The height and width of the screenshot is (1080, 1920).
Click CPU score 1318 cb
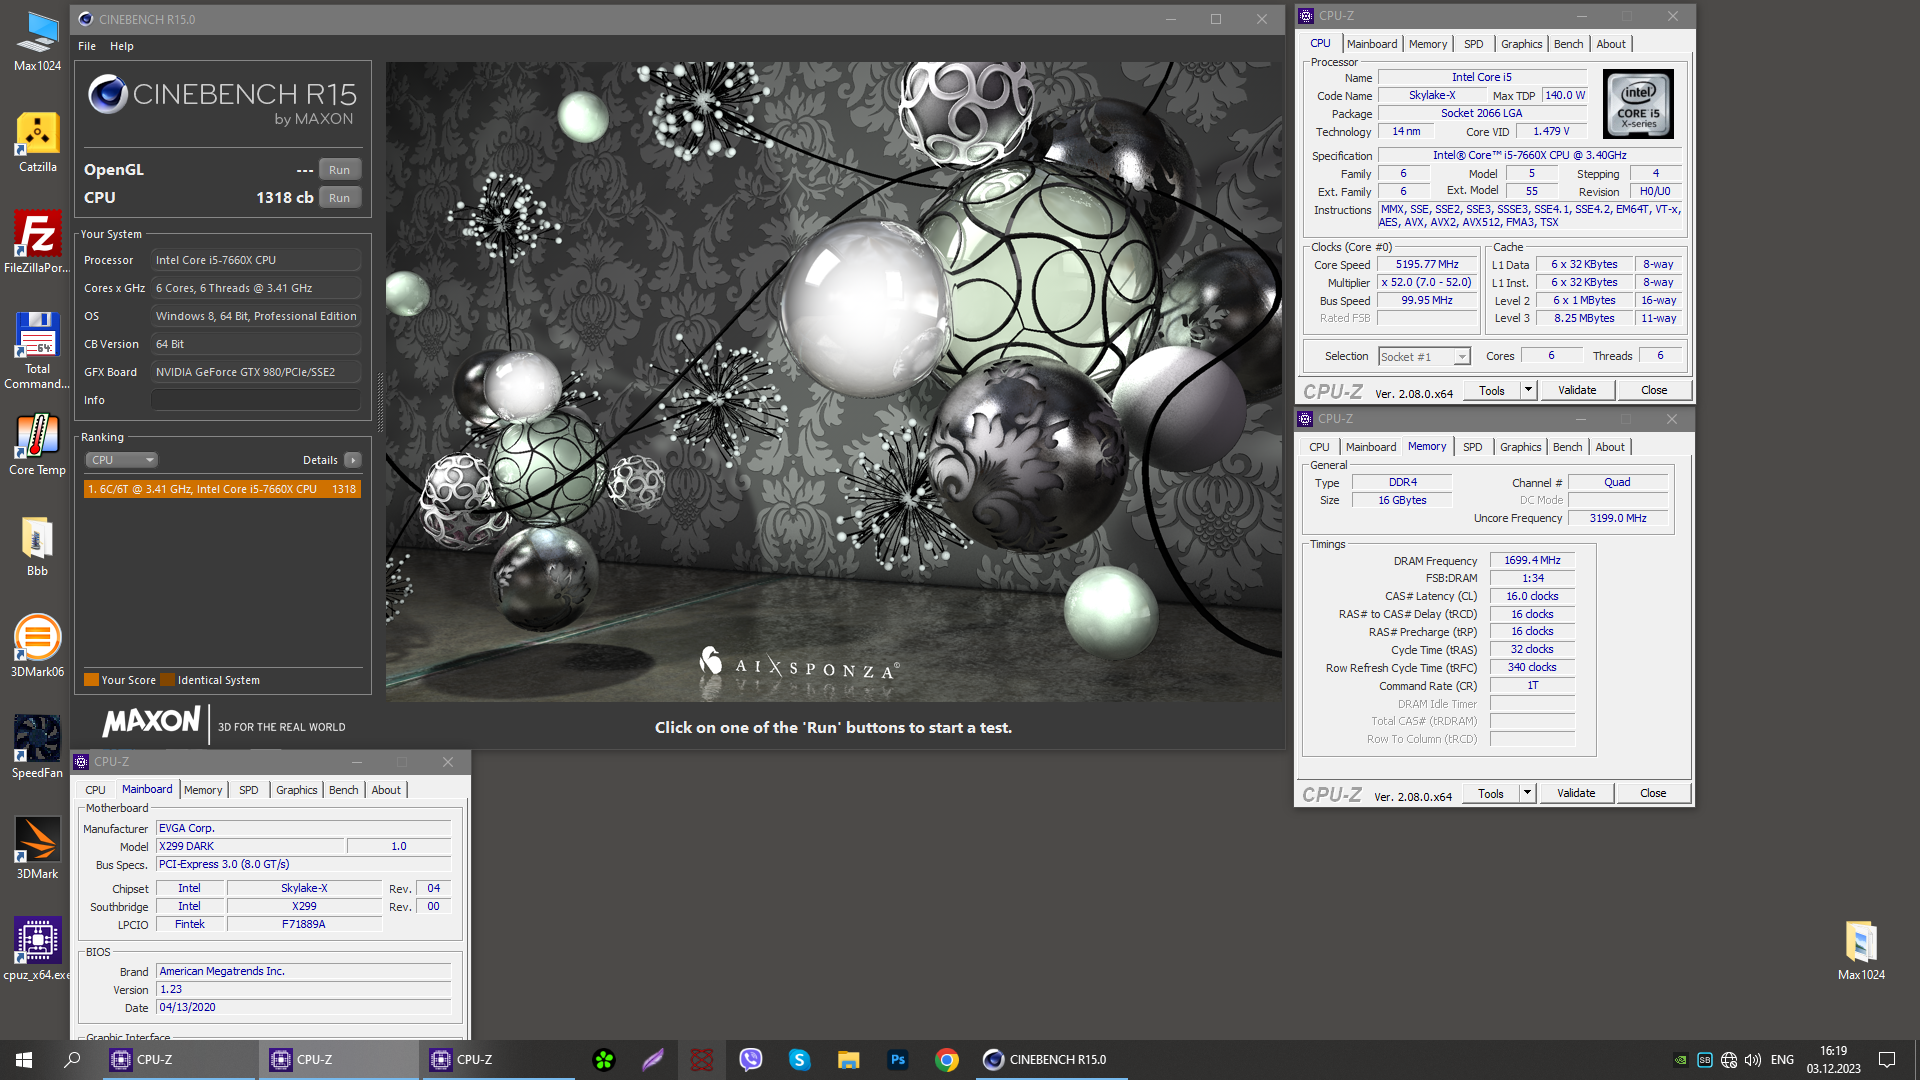[284, 198]
